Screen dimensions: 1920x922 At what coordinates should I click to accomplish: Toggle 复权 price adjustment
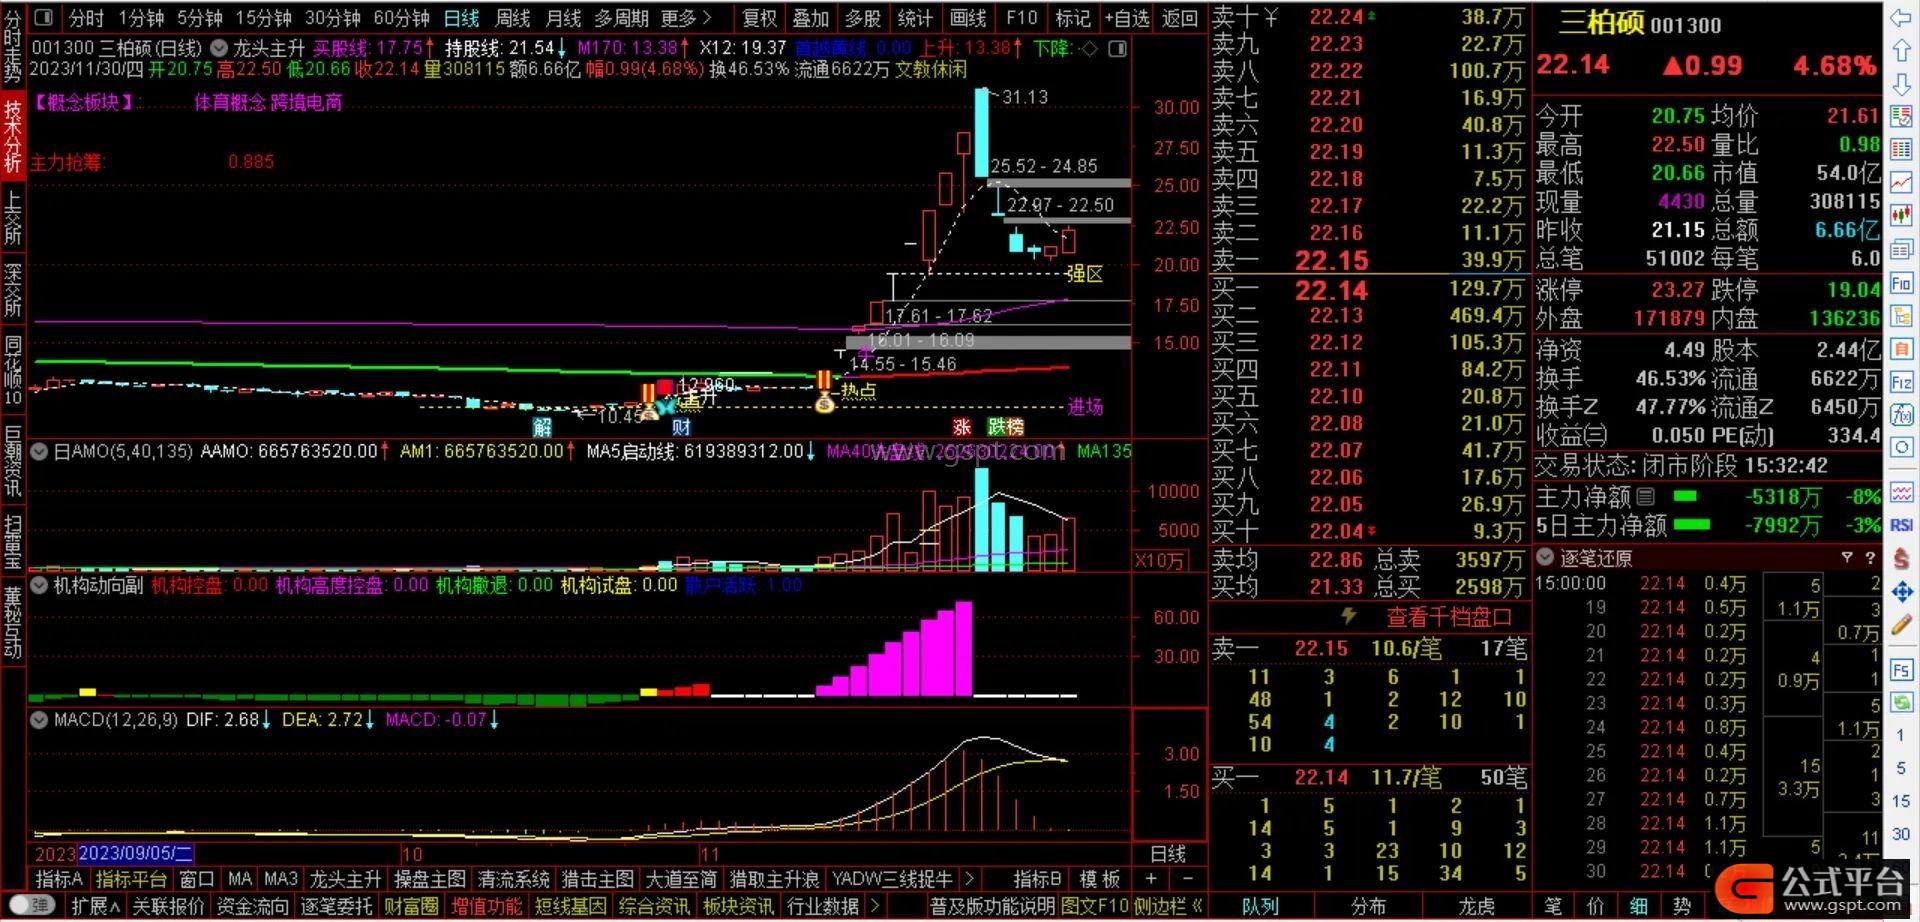click(x=760, y=18)
